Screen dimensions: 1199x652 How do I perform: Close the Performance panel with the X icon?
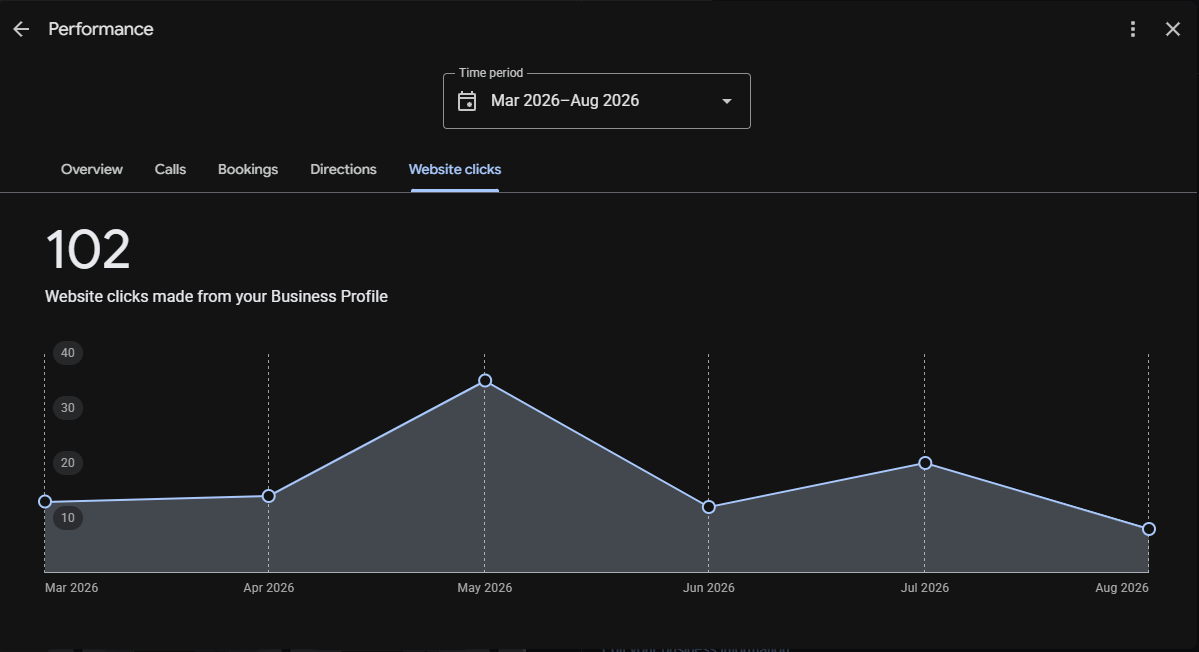coord(1172,29)
